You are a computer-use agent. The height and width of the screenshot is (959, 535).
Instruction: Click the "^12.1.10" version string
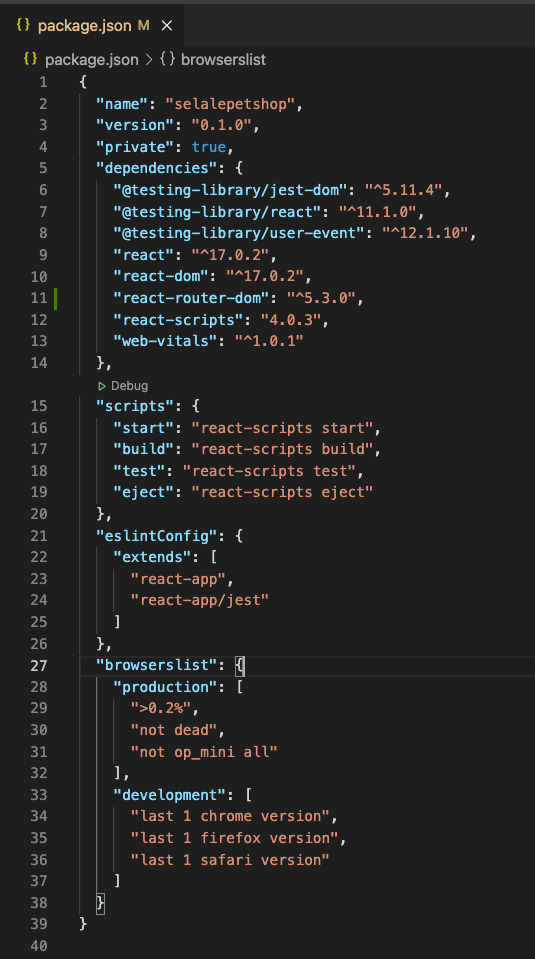tap(426, 234)
